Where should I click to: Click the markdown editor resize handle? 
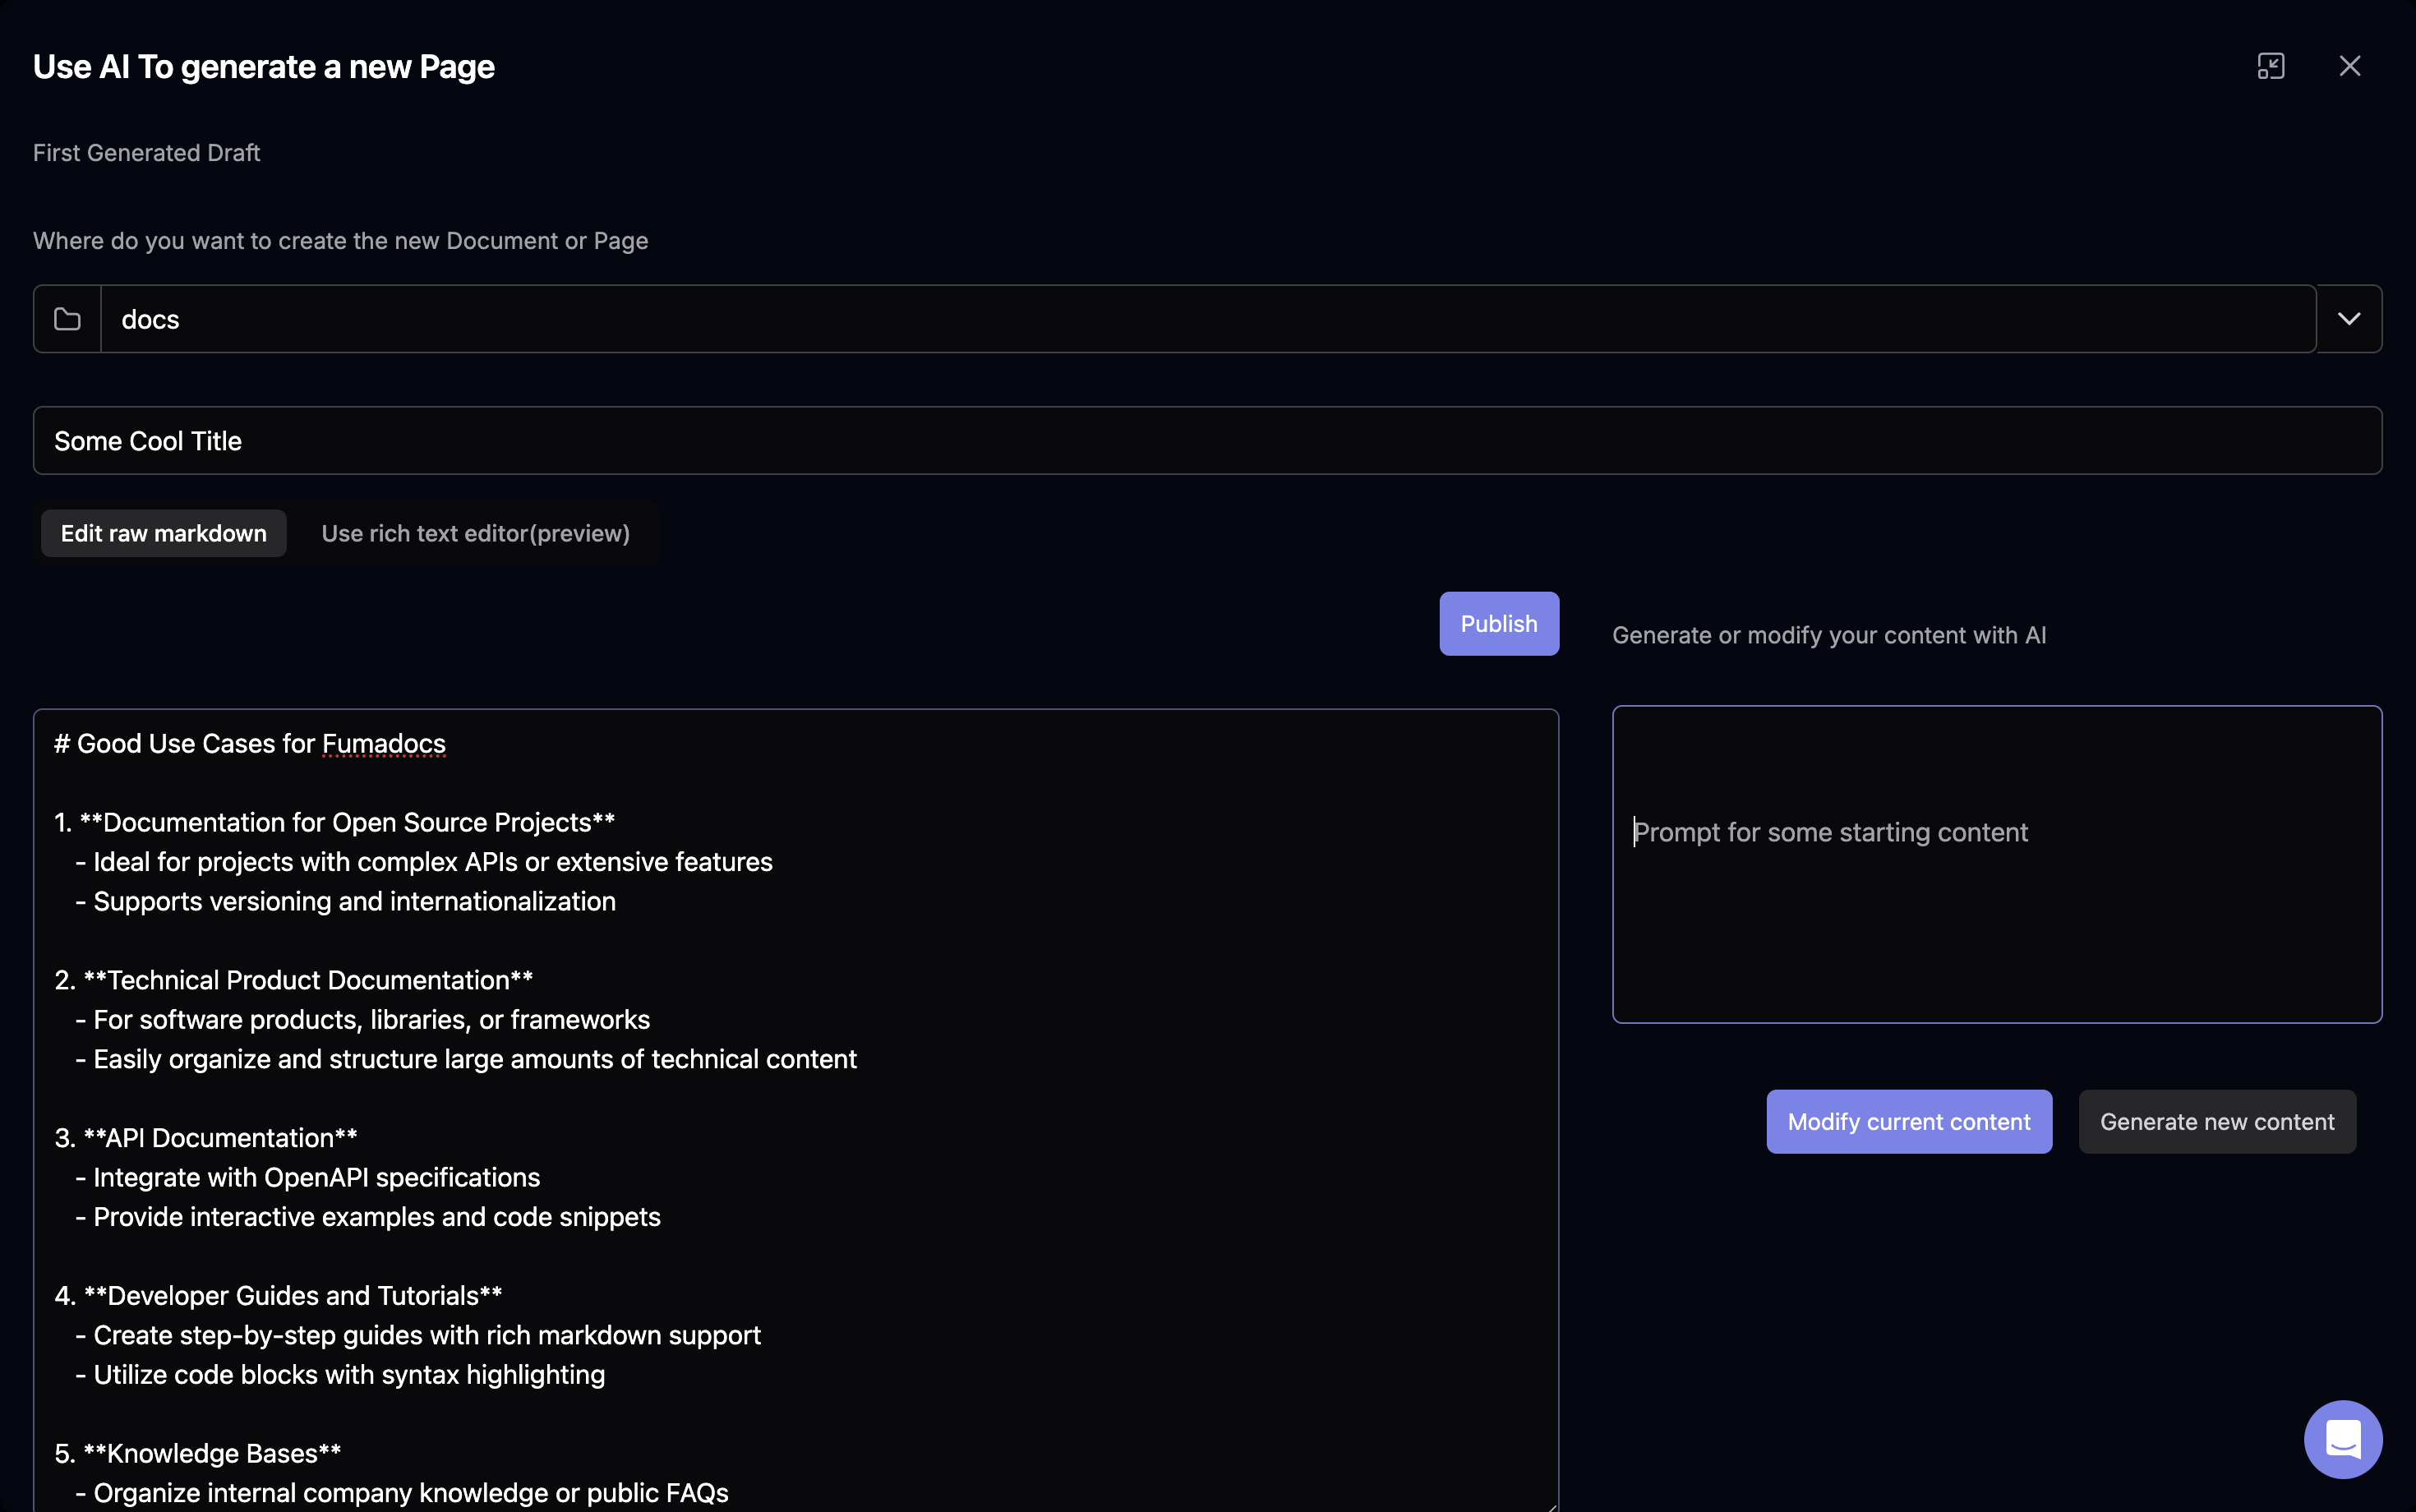click(x=1551, y=1505)
